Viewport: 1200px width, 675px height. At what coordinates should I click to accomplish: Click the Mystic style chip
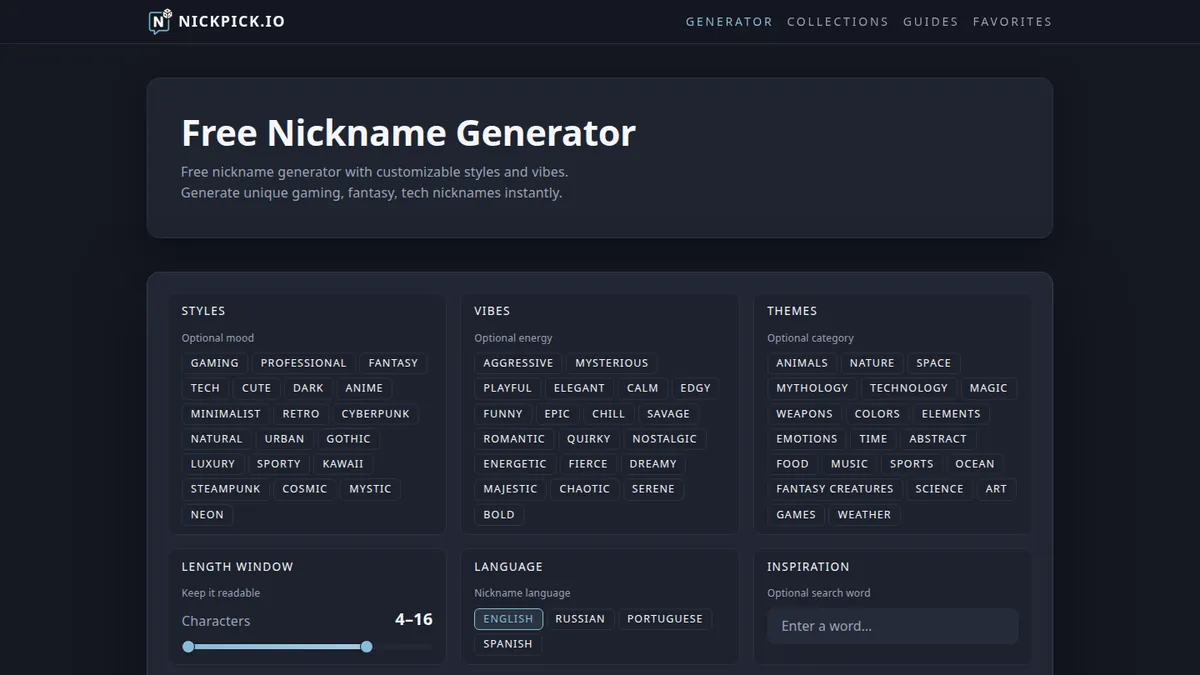click(x=370, y=489)
